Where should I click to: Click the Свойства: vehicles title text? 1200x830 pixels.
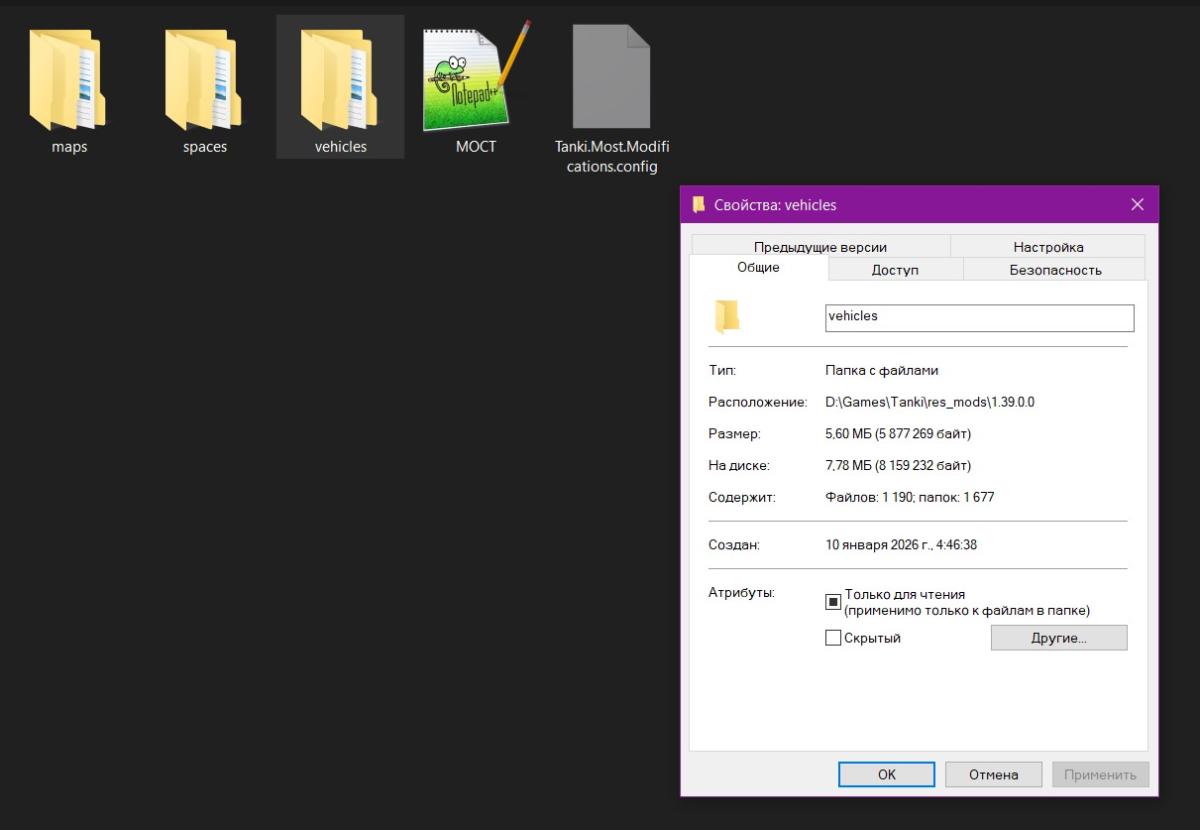[x=775, y=205]
